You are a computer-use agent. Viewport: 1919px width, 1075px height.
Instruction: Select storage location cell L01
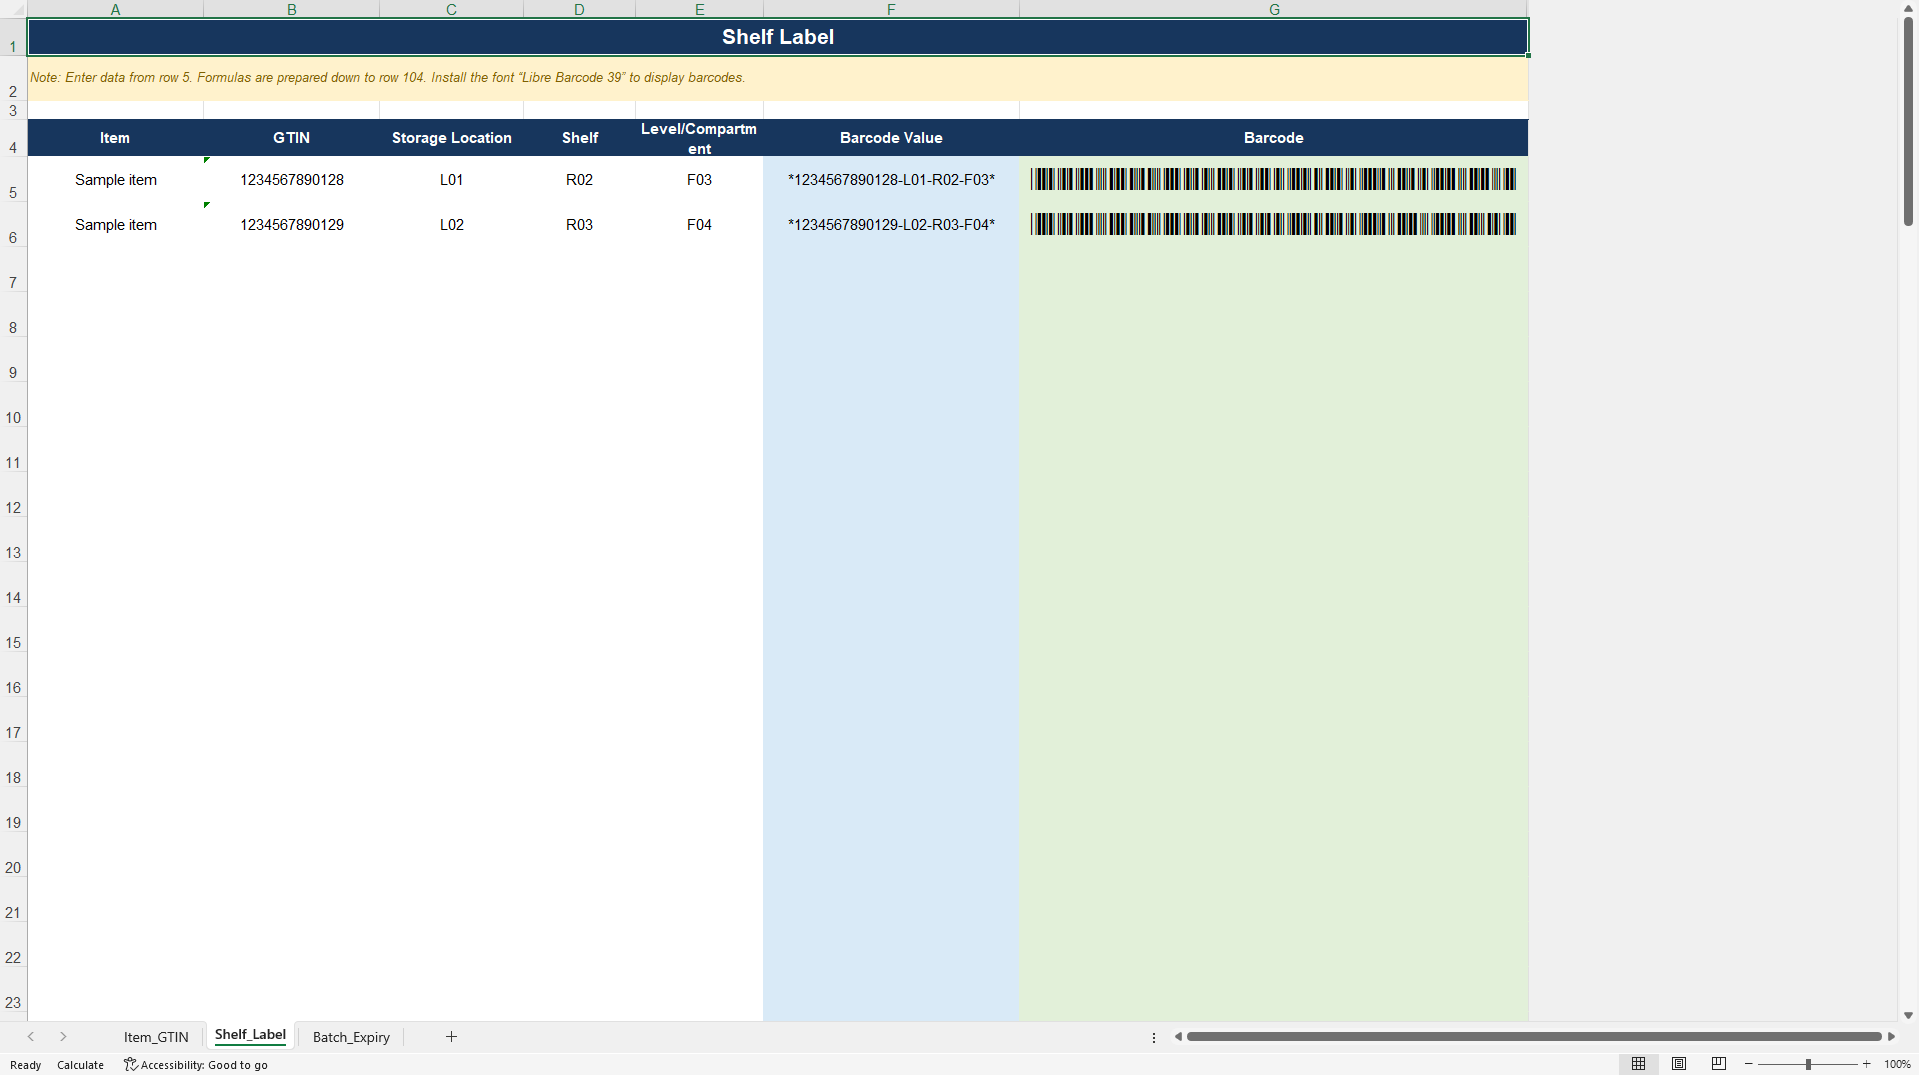(451, 180)
